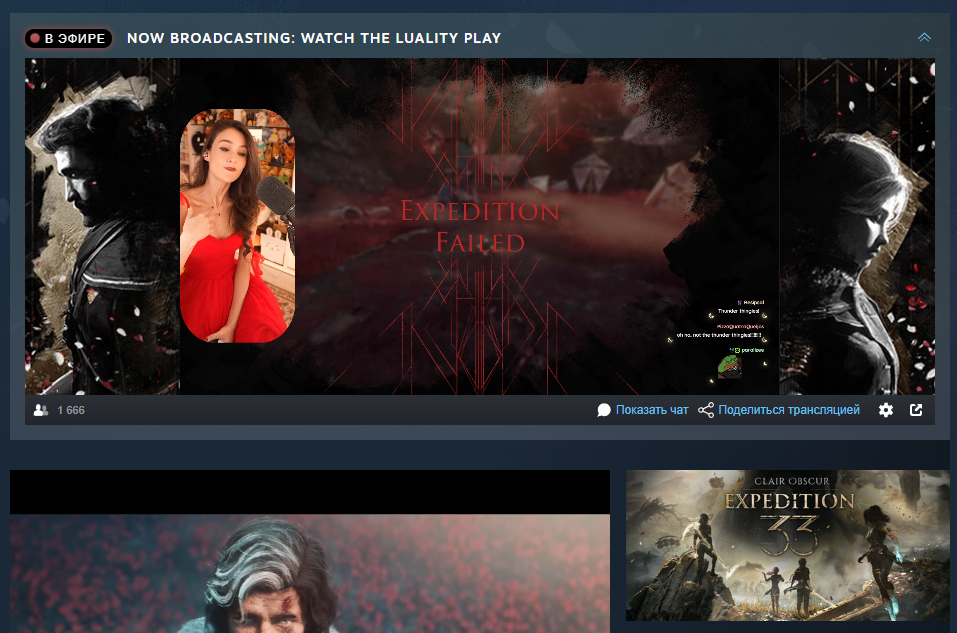Image resolution: width=957 pixels, height=633 pixels.
Task: Click the В ЭФИРЕ live badge
Action: point(68,38)
